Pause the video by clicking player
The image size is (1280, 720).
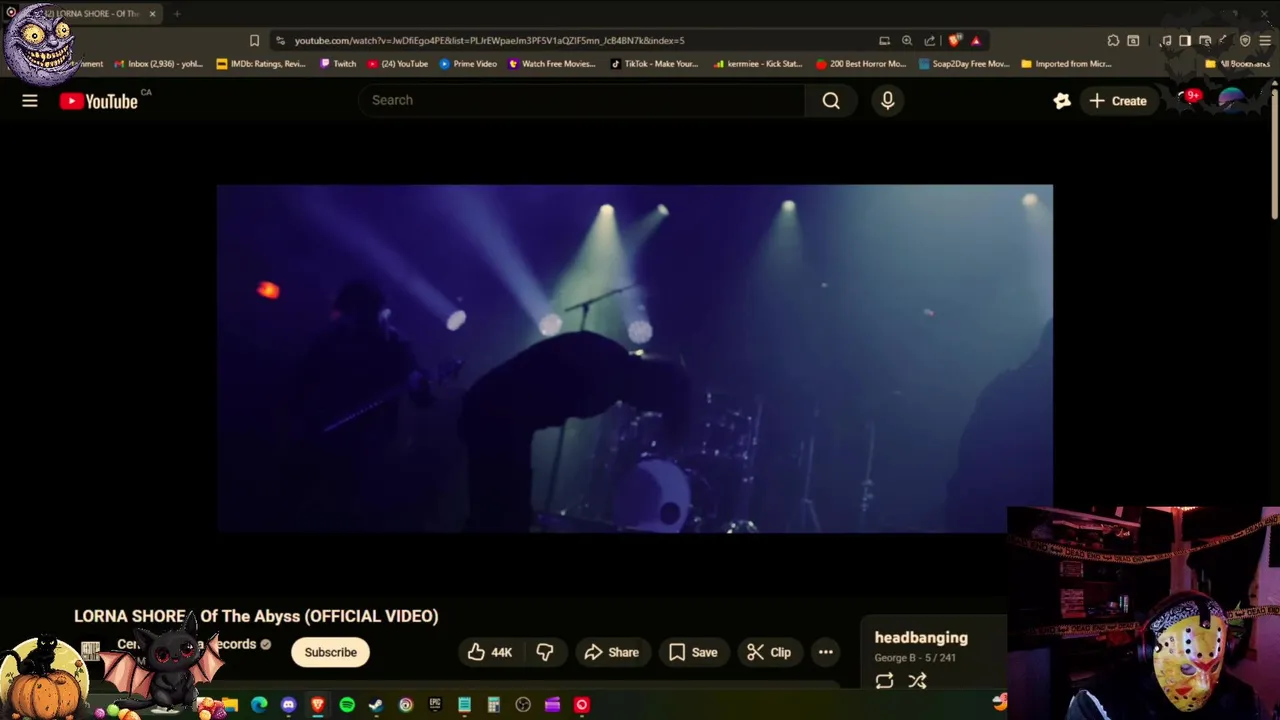click(x=635, y=358)
